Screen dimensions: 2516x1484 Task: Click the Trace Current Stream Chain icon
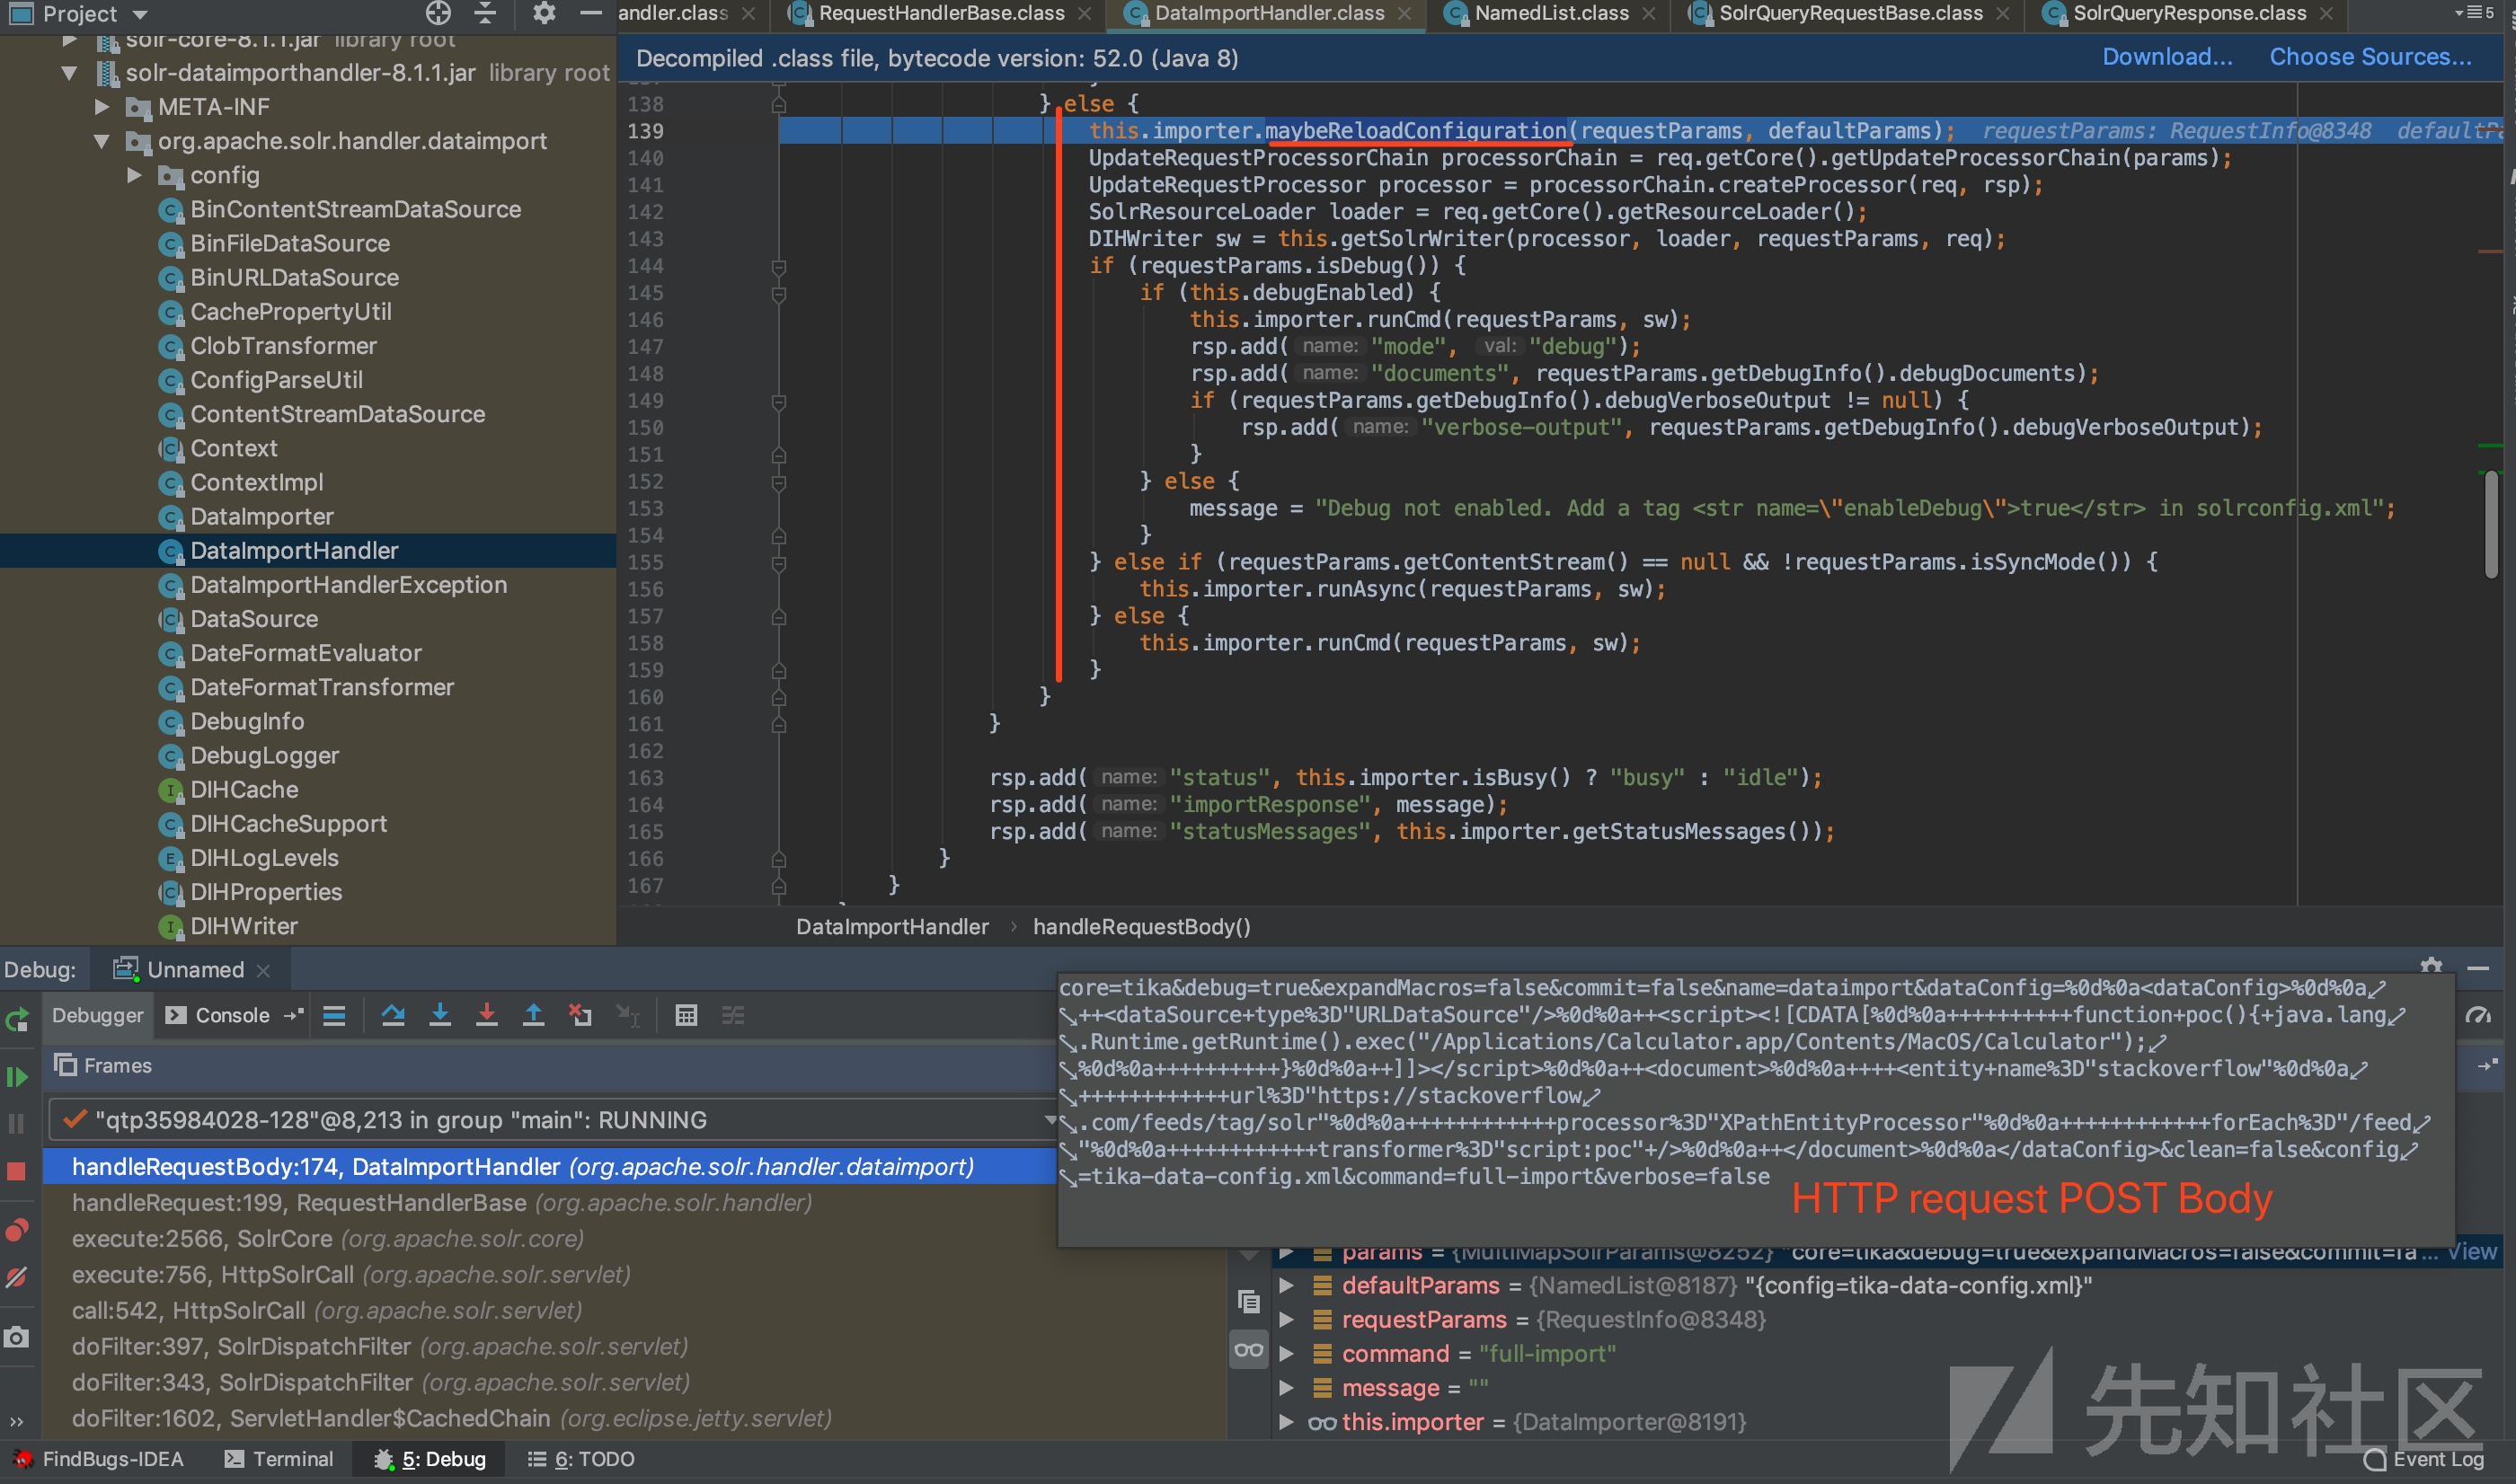pyautogui.click(x=733, y=1016)
